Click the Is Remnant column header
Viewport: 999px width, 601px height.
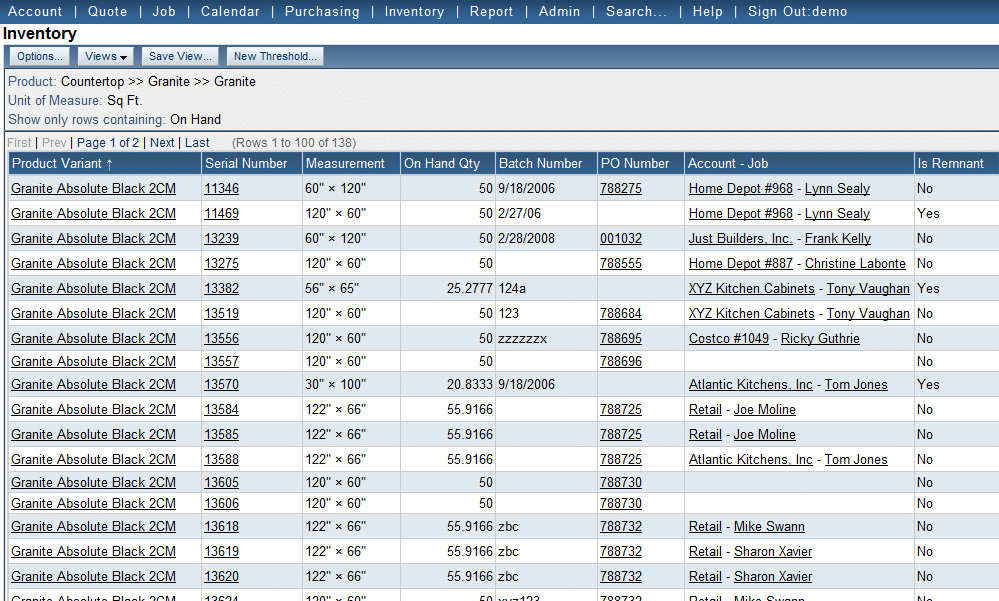point(950,163)
